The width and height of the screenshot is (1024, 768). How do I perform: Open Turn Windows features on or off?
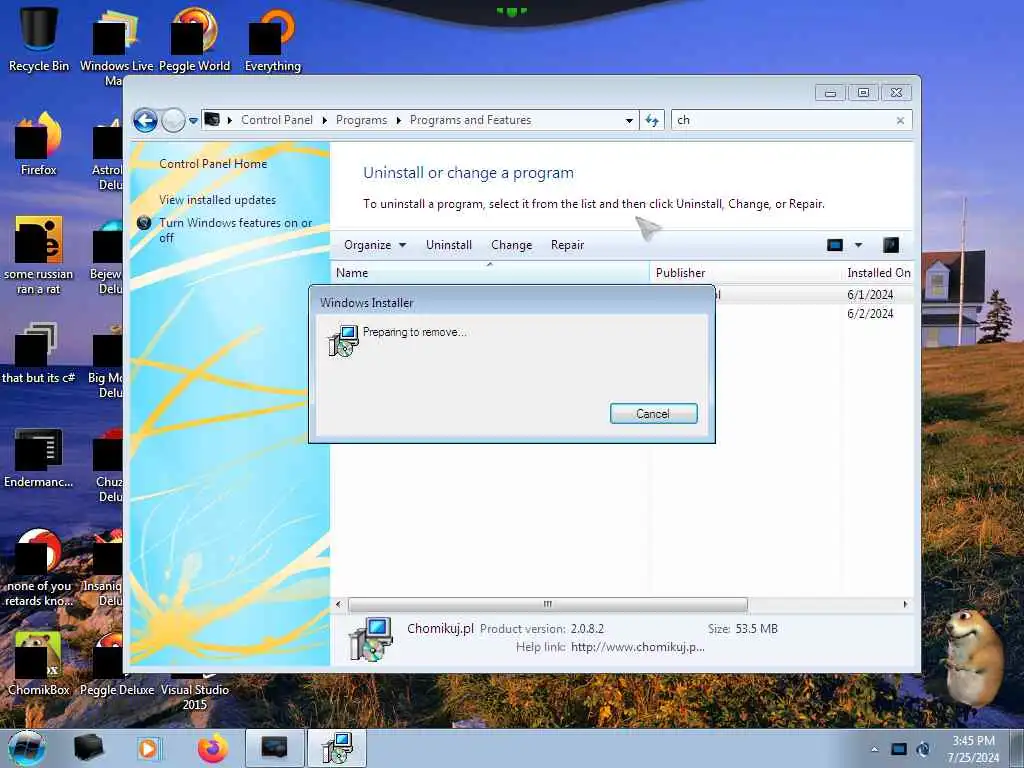pyautogui.click(x=235, y=230)
